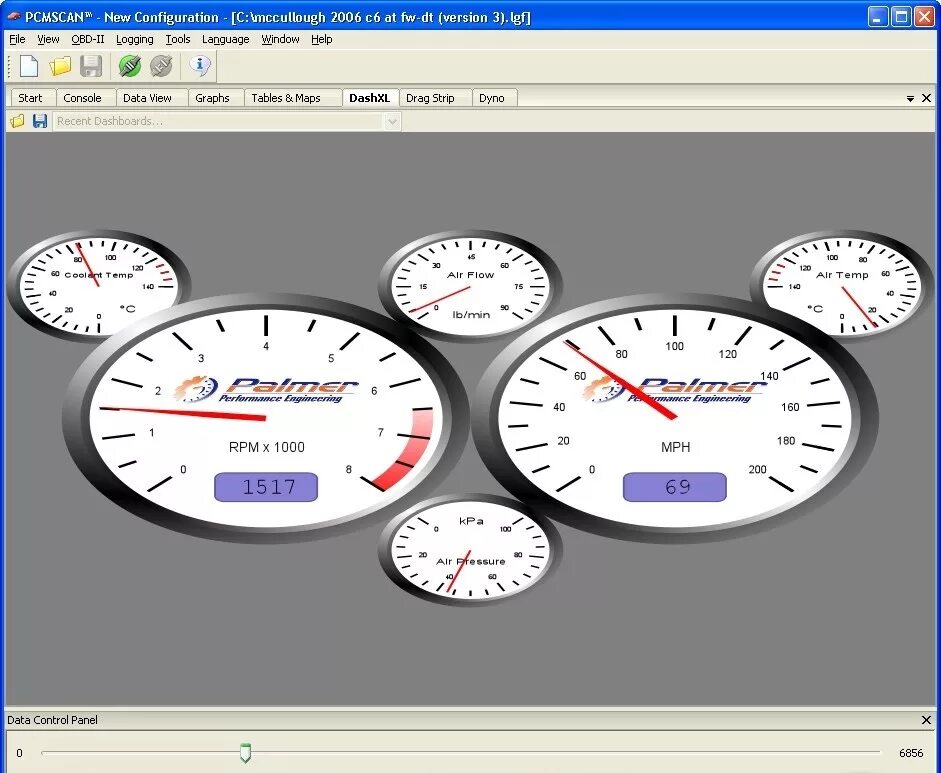Screen dimensions: 941x773
Task: Save dashboard blue floppy icon
Action: pyautogui.click(x=40, y=121)
